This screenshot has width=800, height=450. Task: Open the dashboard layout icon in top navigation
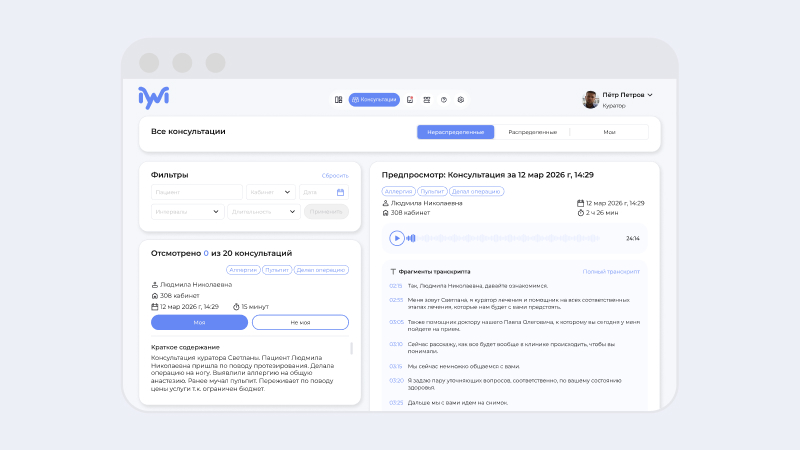click(x=338, y=100)
